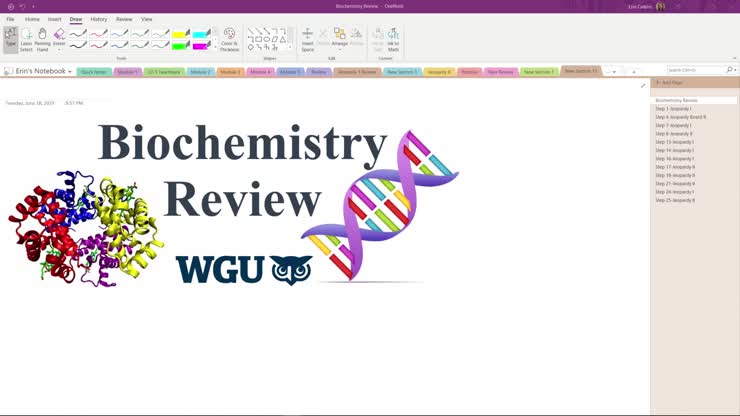Expand the Shapes gallery
The height and width of the screenshot is (416, 740).
click(x=290, y=46)
